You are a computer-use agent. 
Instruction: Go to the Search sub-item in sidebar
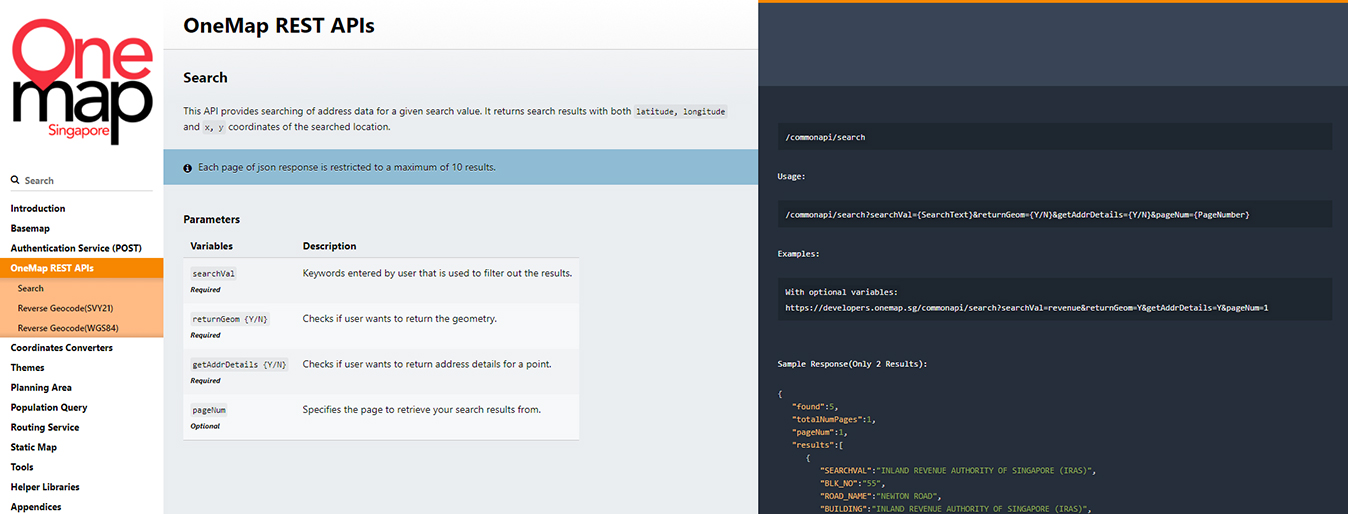point(31,288)
